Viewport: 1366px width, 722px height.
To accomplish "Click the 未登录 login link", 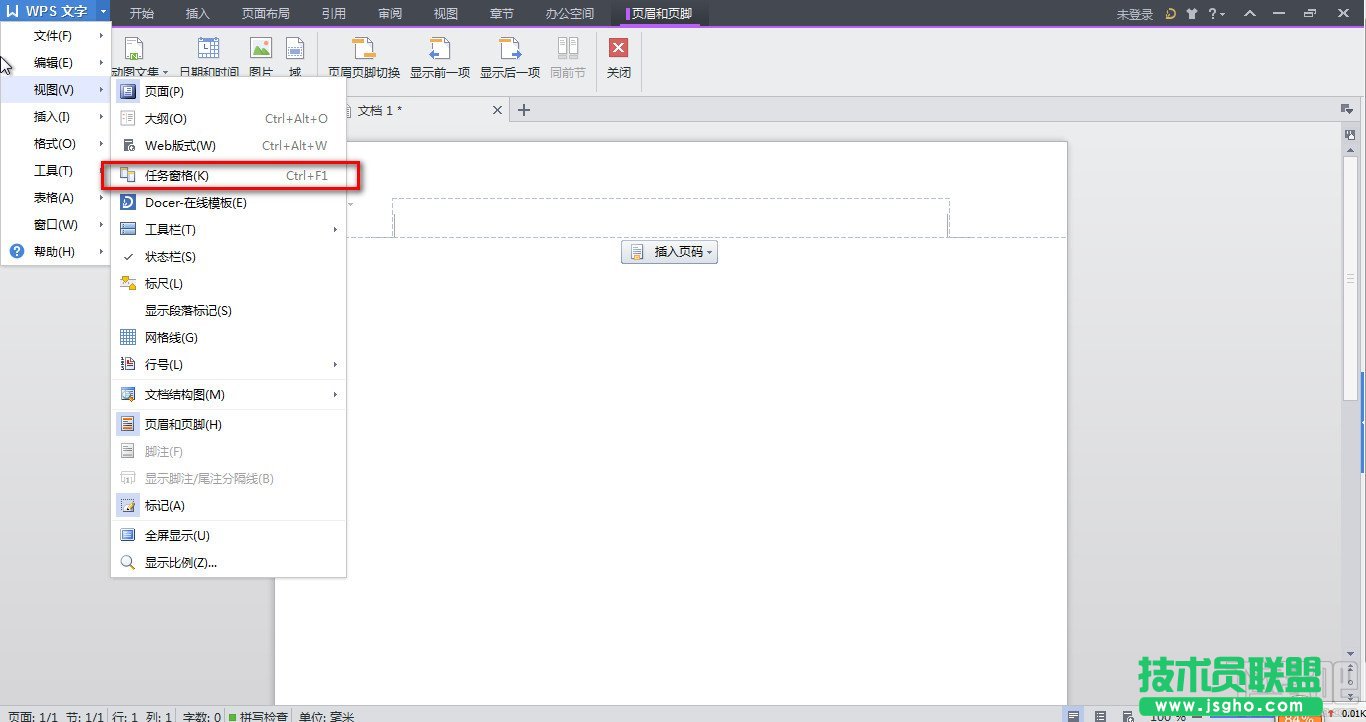I will pos(1134,14).
